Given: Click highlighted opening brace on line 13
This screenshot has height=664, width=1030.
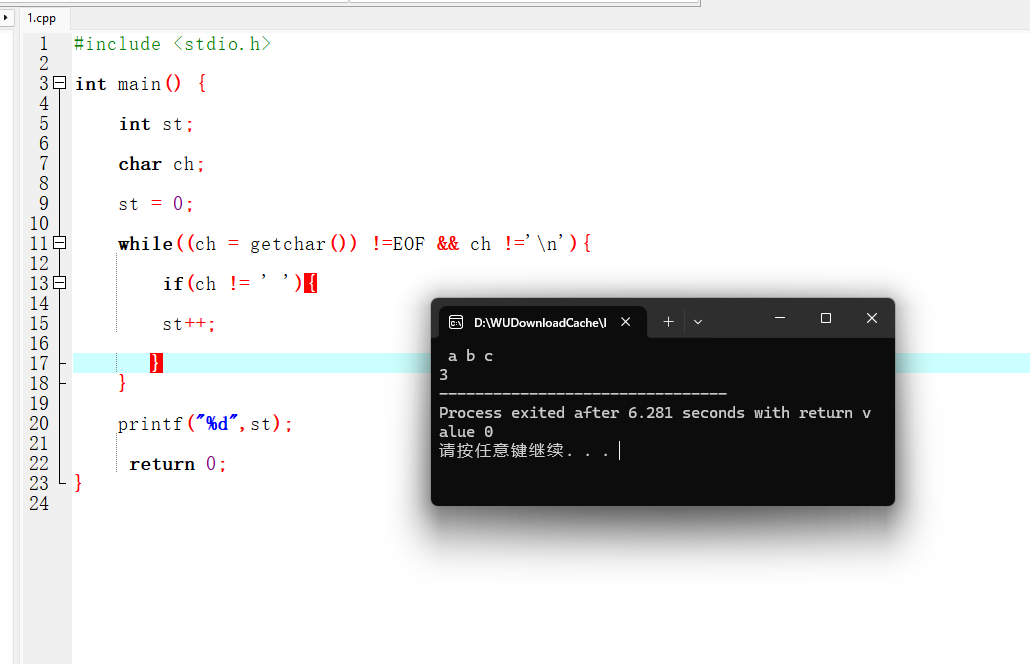Looking at the screenshot, I should click(x=311, y=284).
